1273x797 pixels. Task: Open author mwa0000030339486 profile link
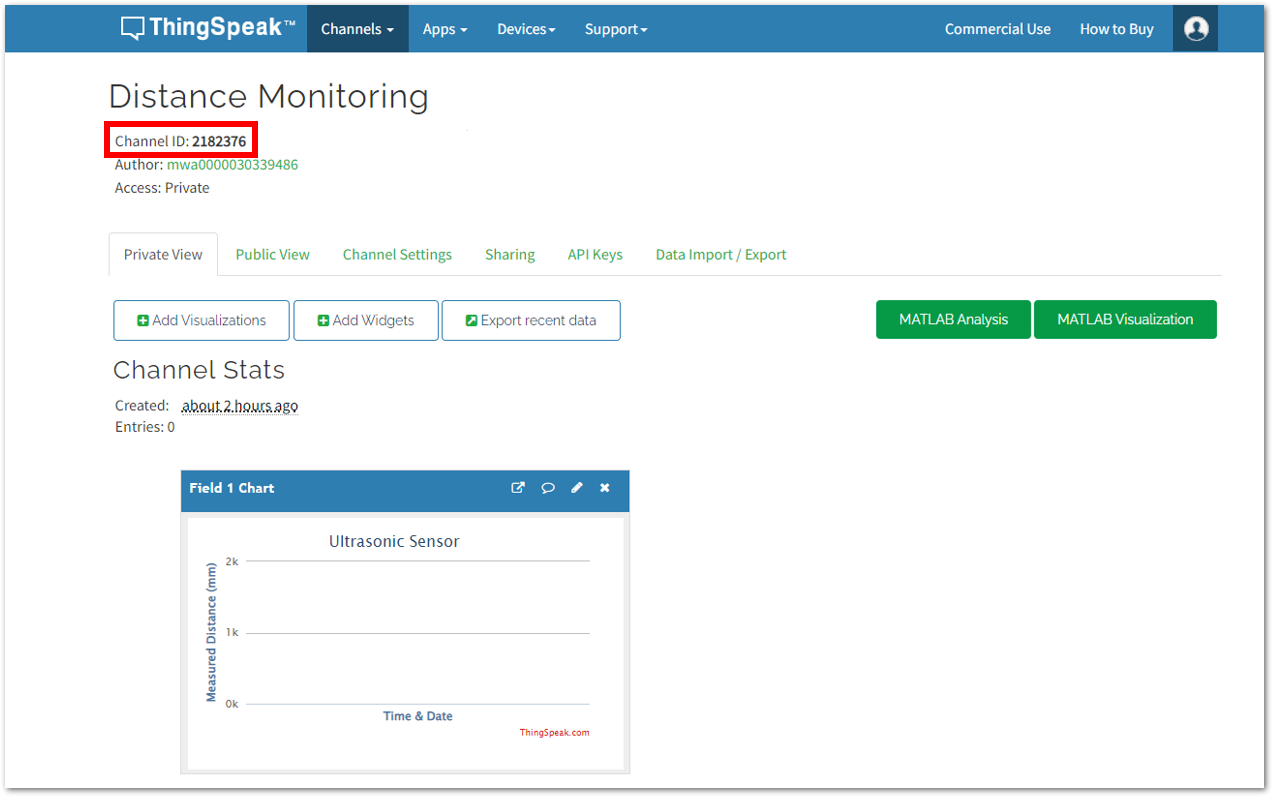(232, 164)
